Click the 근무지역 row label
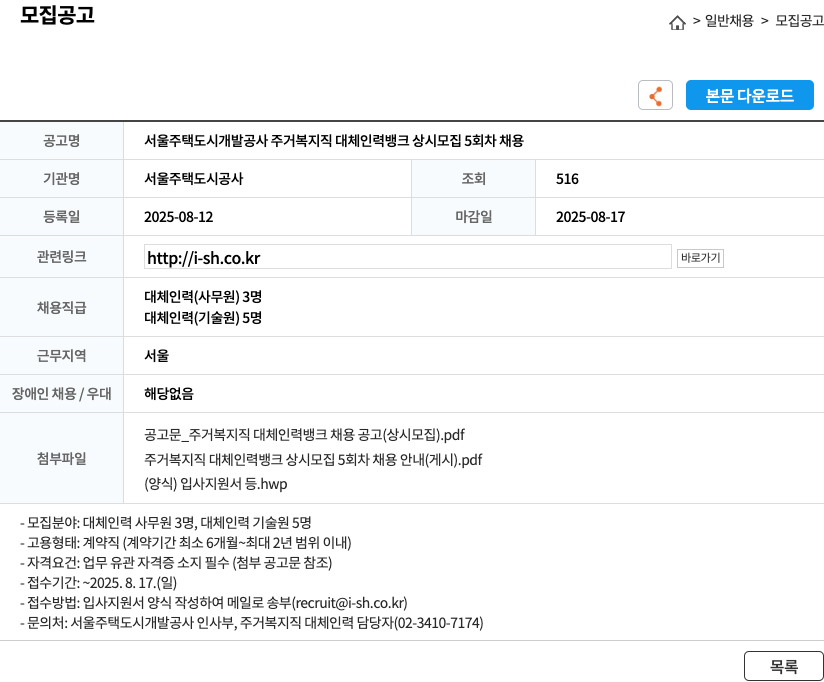 click(61, 356)
